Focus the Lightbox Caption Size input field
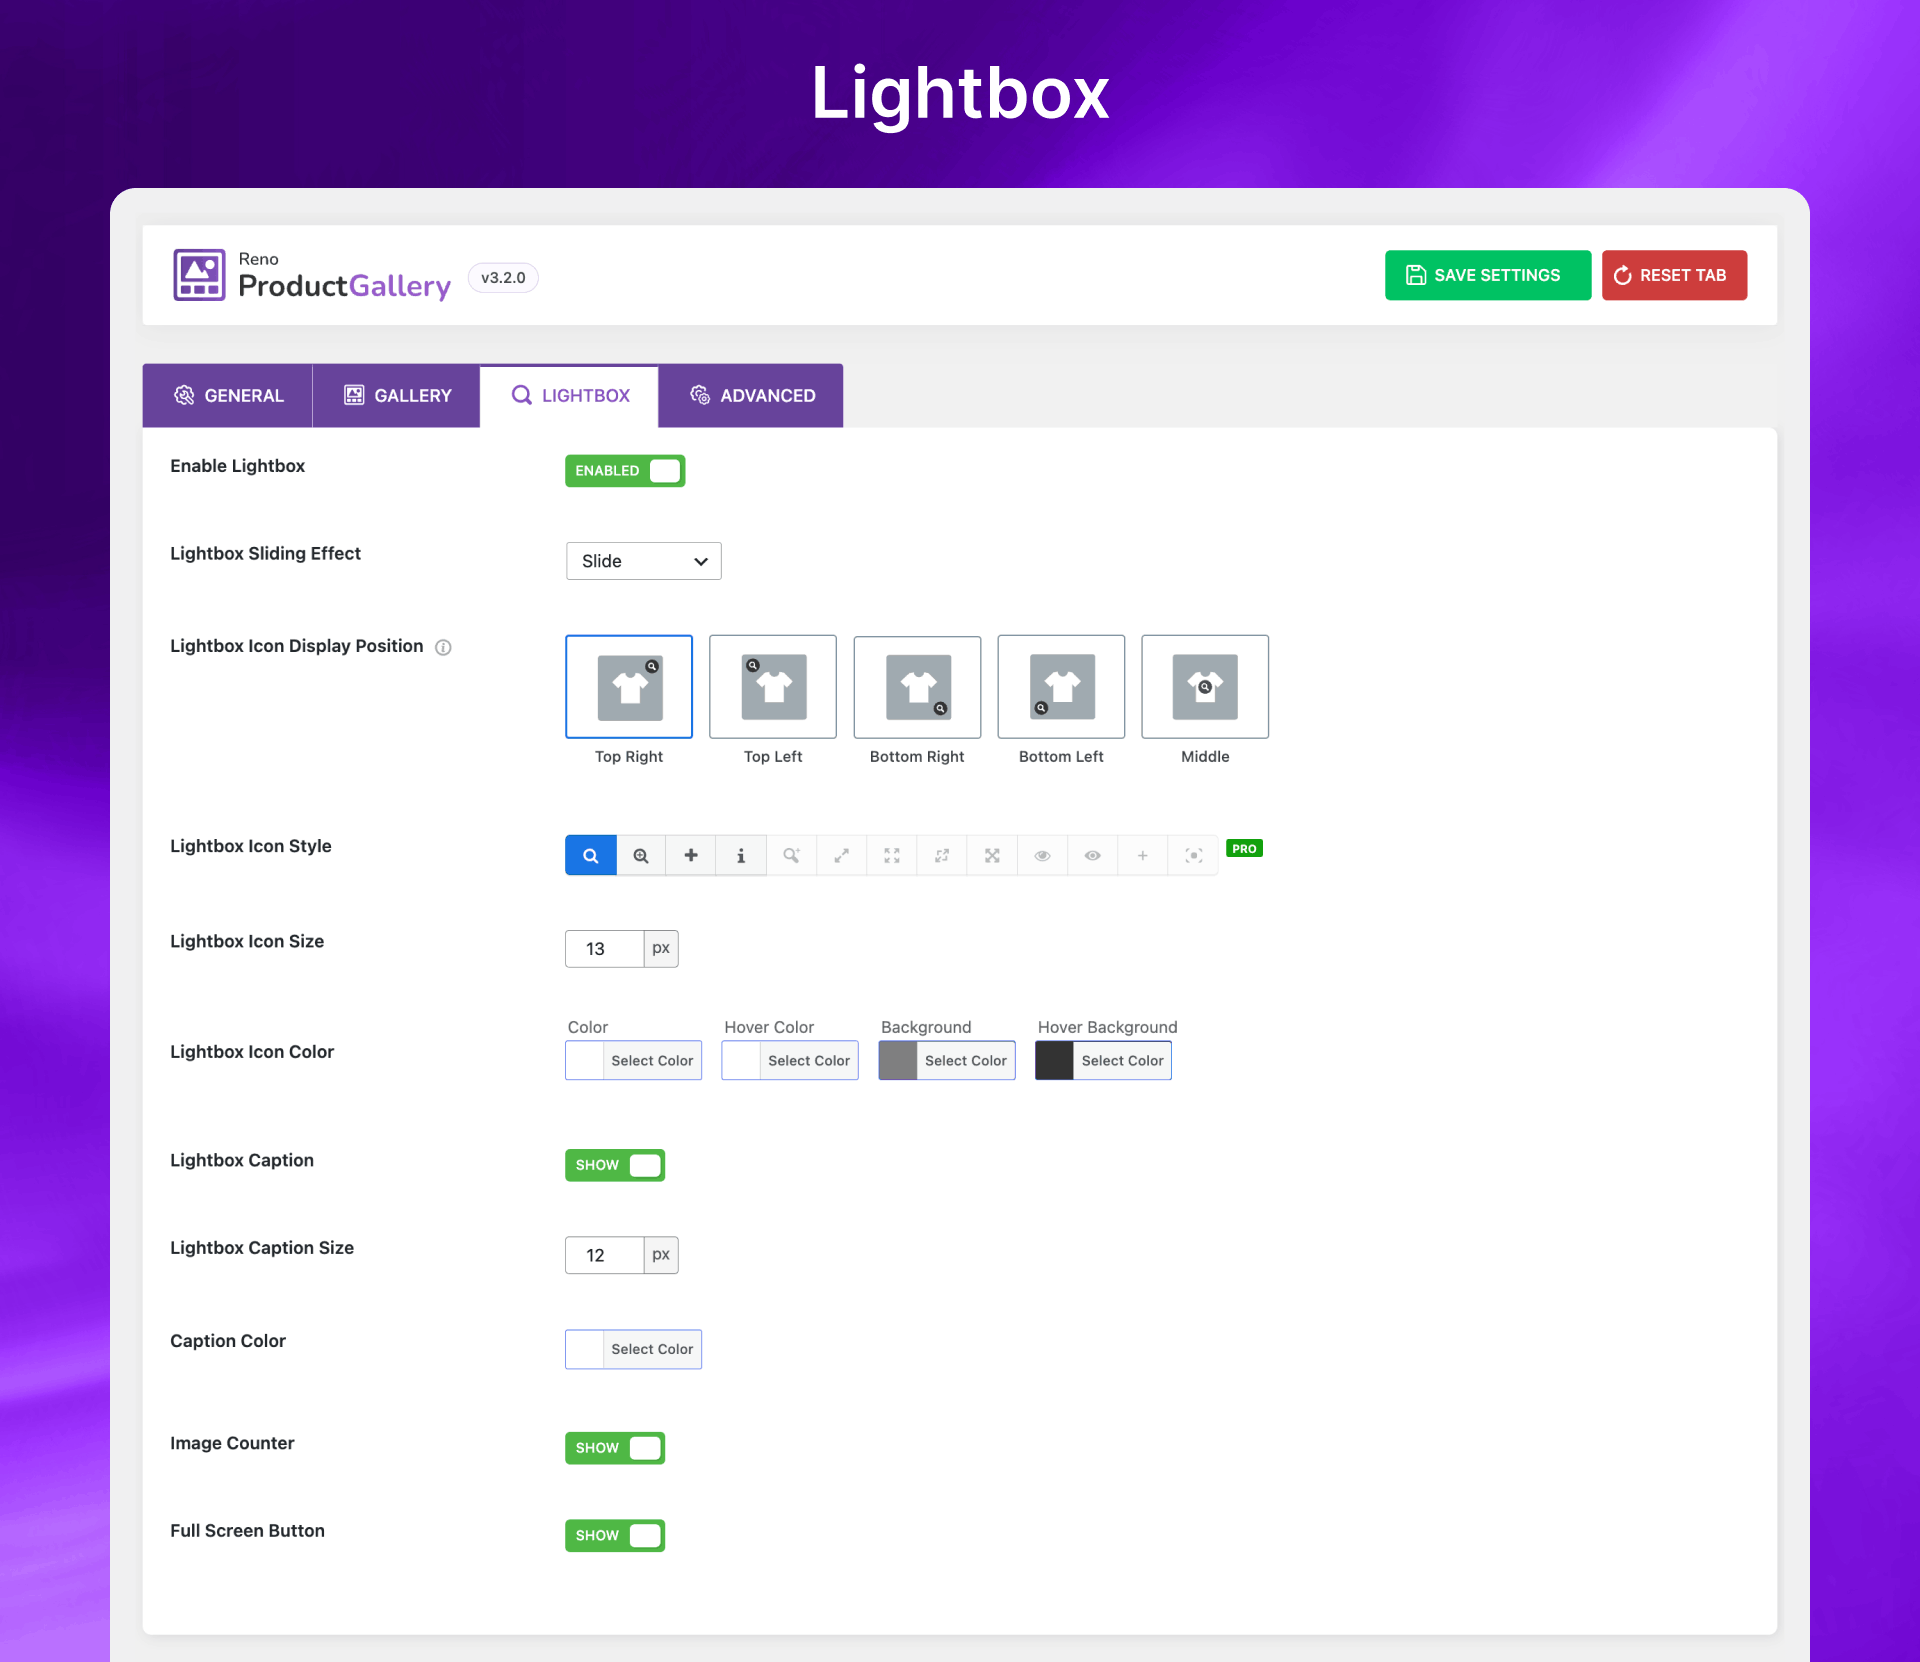 (605, 1256)
